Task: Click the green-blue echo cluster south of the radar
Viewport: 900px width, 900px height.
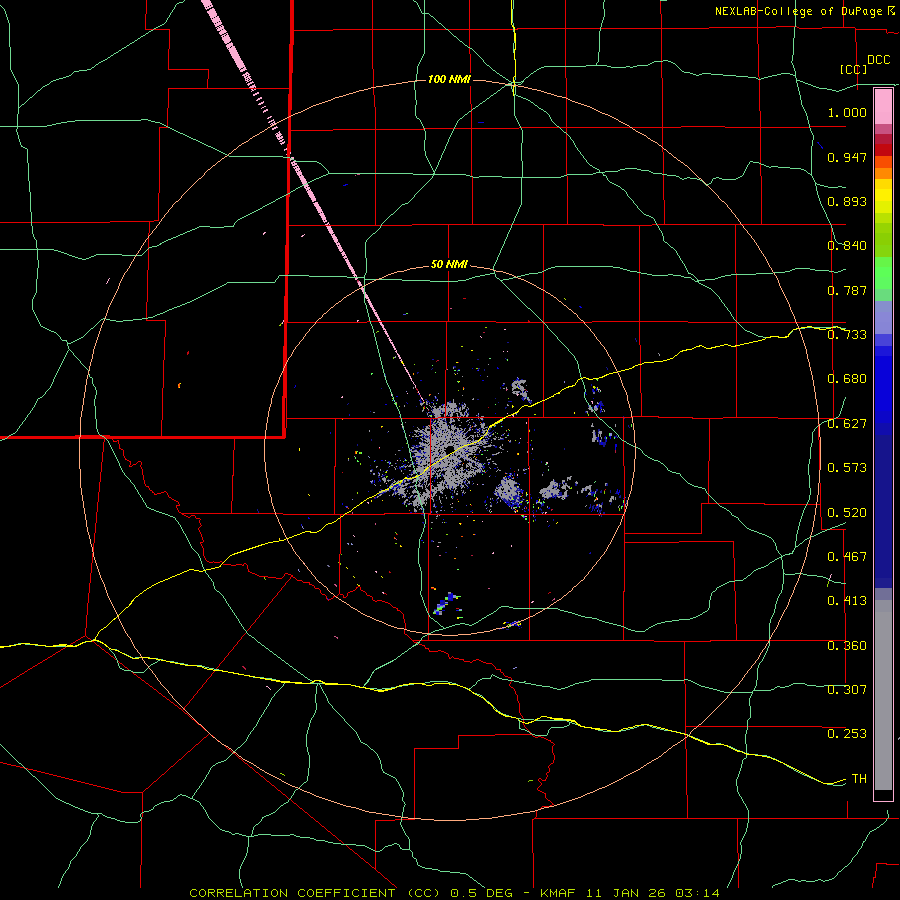Action: click(x=447, y=603)
